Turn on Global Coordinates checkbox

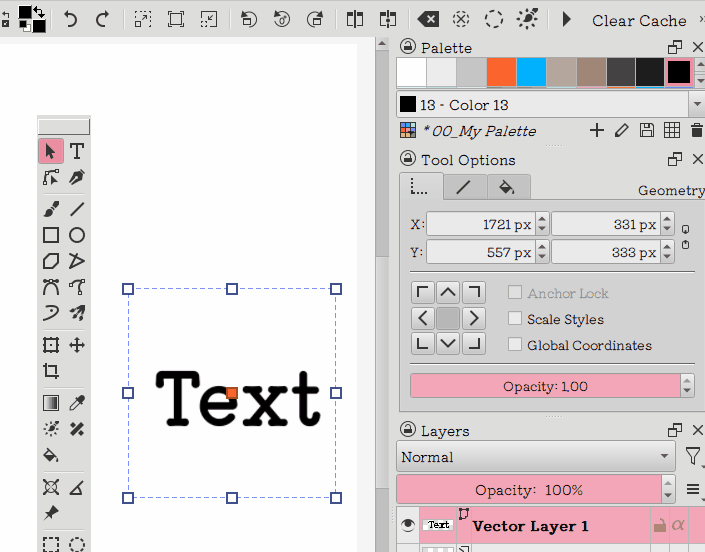(x=515, y=345)
